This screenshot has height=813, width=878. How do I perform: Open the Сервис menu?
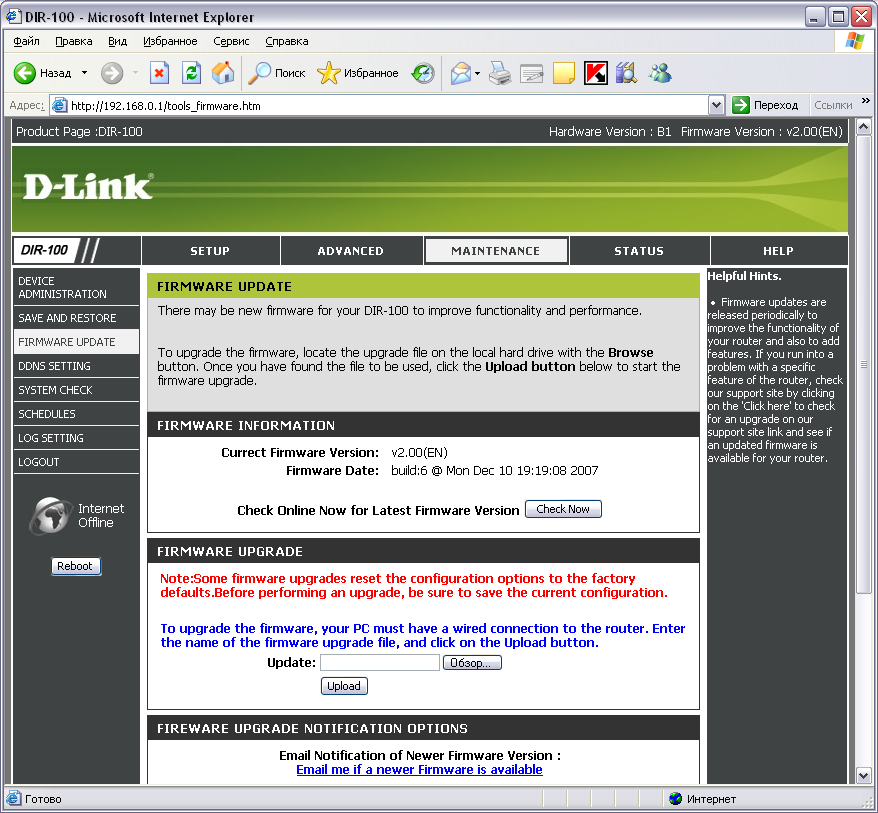(x=231, y=41)
